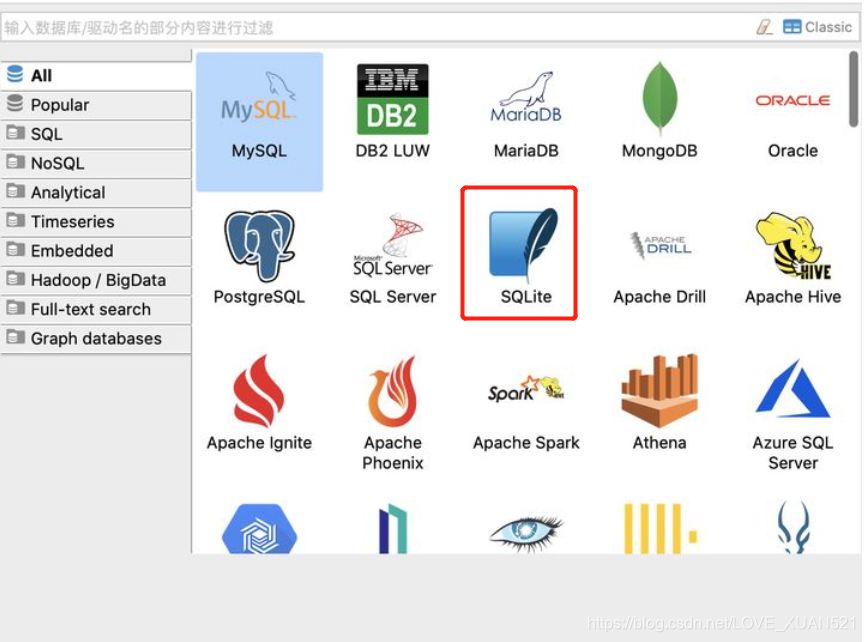Select the Apache Phoenix driver

coord(392,413)
